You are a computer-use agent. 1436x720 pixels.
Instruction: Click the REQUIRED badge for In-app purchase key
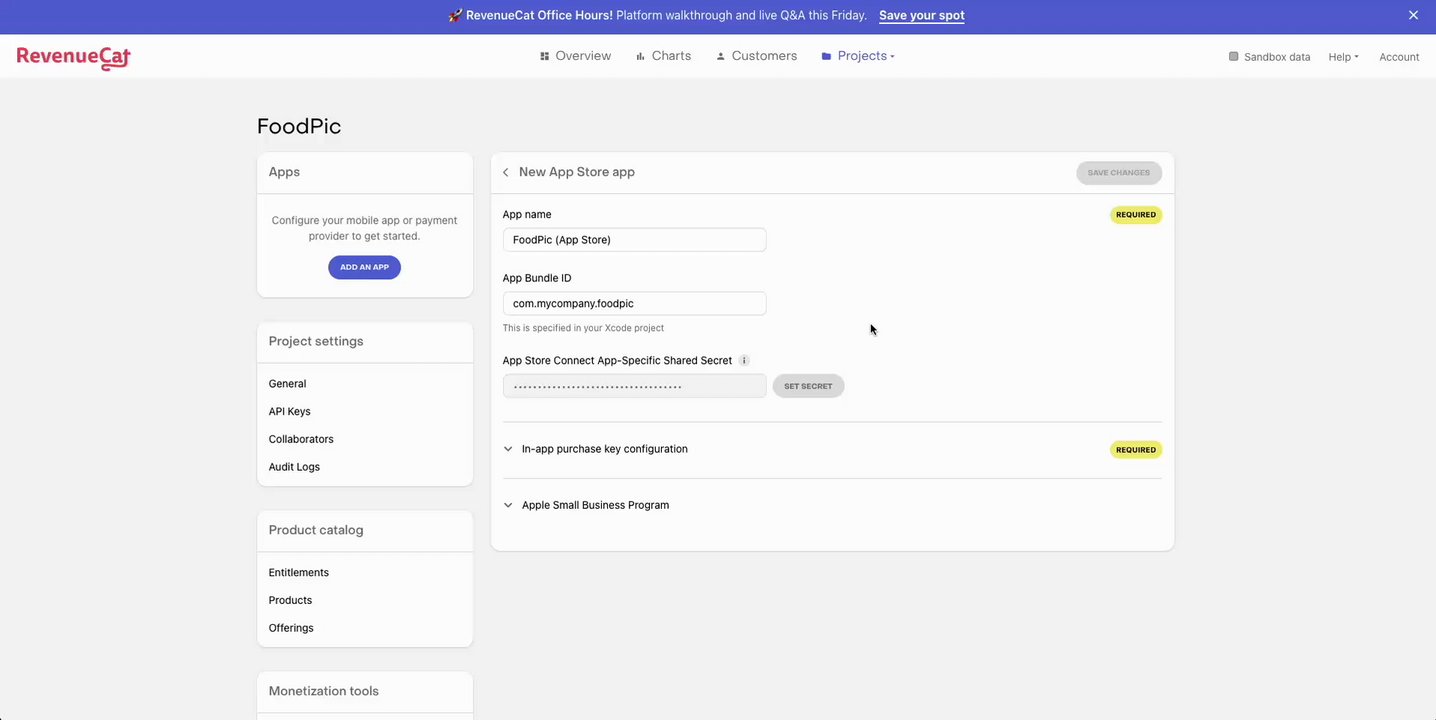[x=1136, y=450]
